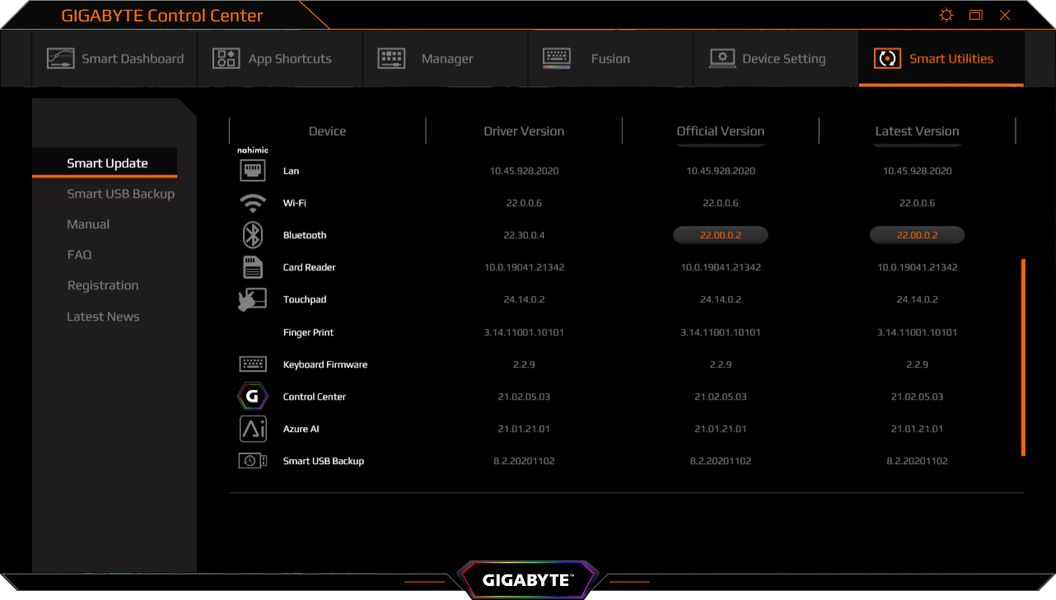Open the Manual sidebar entry
Image resolution: width=1056 pixels, height=600 pixels.
88,224
